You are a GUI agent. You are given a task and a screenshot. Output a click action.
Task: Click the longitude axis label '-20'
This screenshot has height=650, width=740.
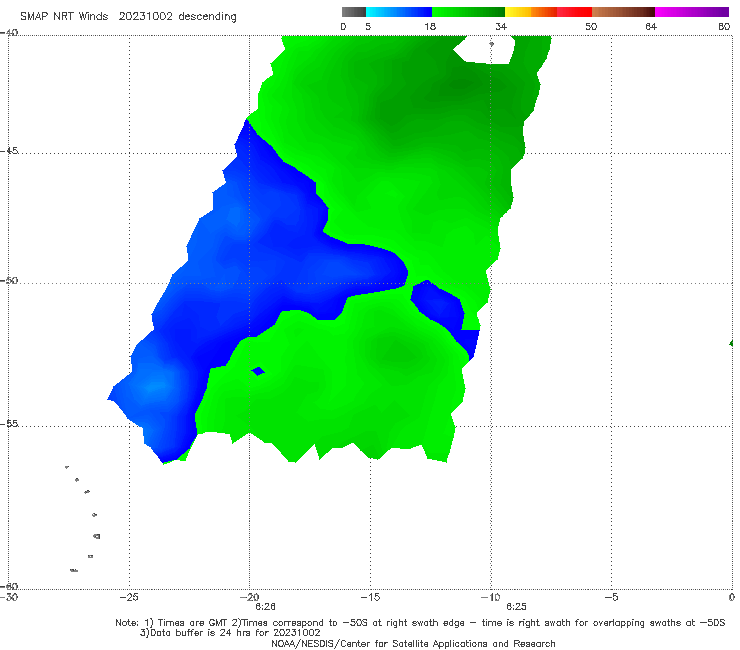coord(249,597)
